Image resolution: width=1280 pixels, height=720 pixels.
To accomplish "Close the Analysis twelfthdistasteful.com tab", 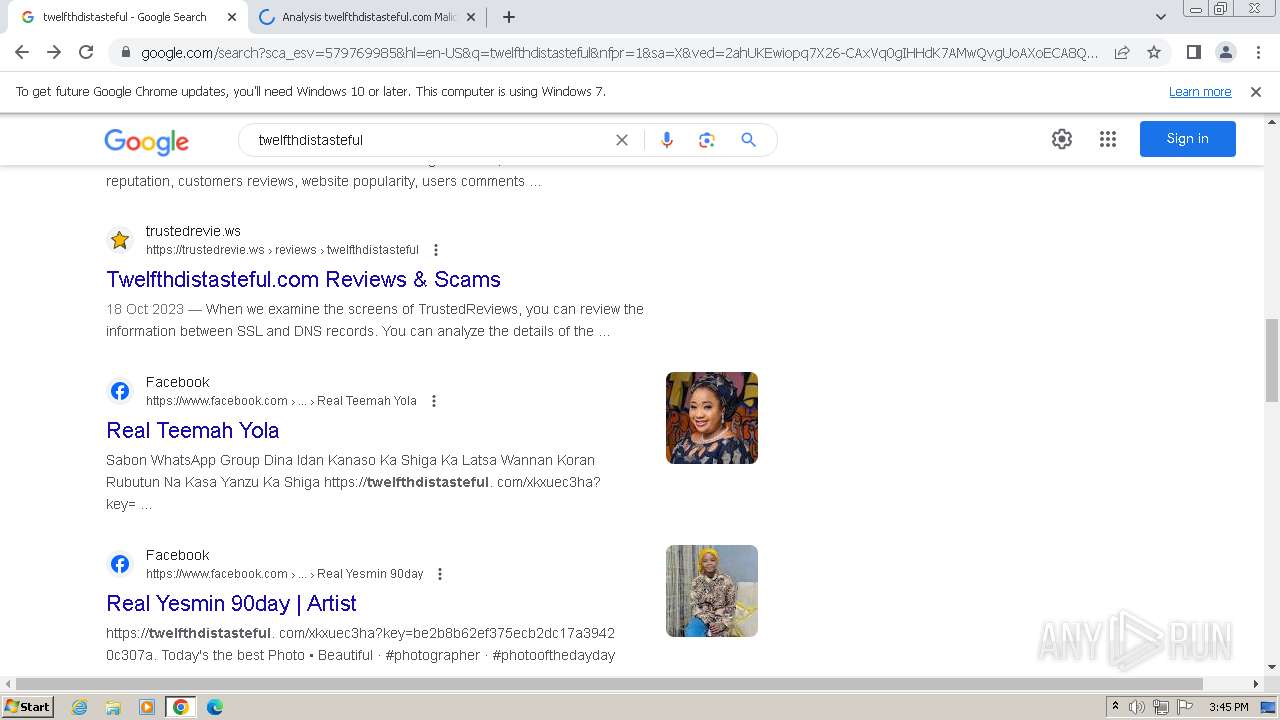I will (x=470, y=17).
